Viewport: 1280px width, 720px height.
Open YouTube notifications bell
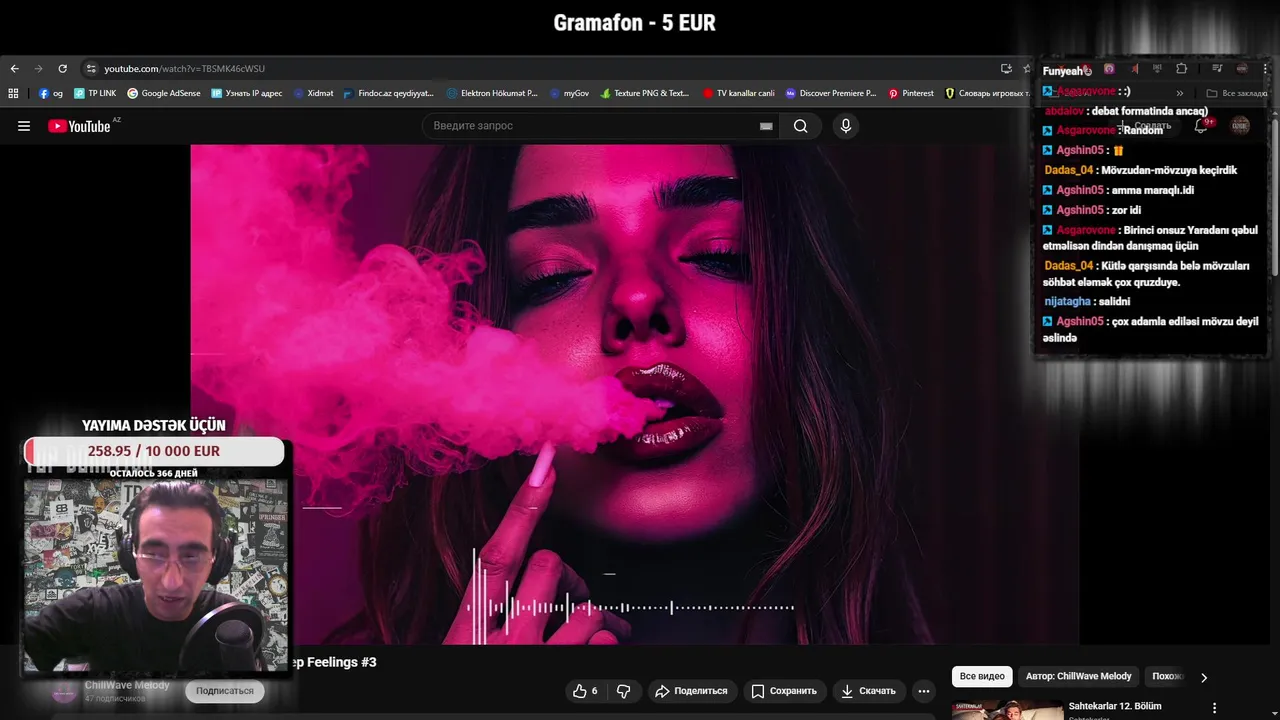tap(1202, 126)
